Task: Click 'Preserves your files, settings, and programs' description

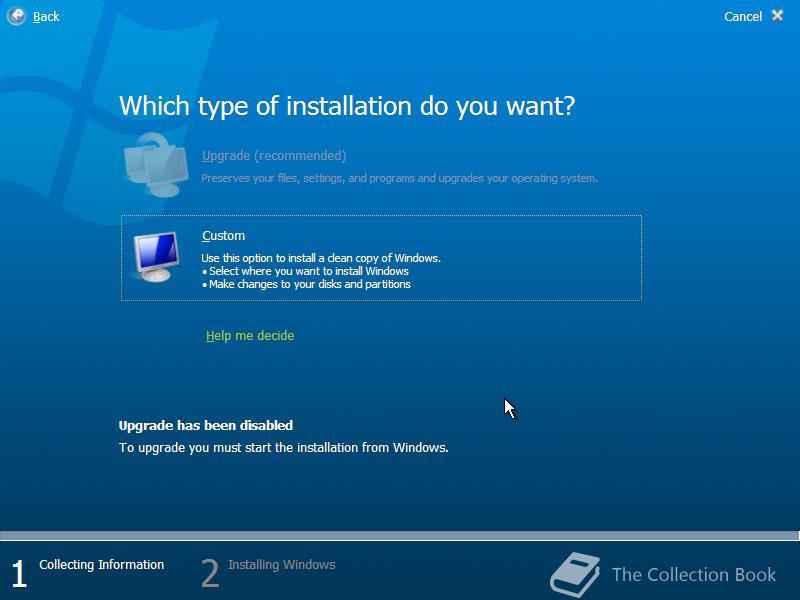Action: [x=399, y=178]
